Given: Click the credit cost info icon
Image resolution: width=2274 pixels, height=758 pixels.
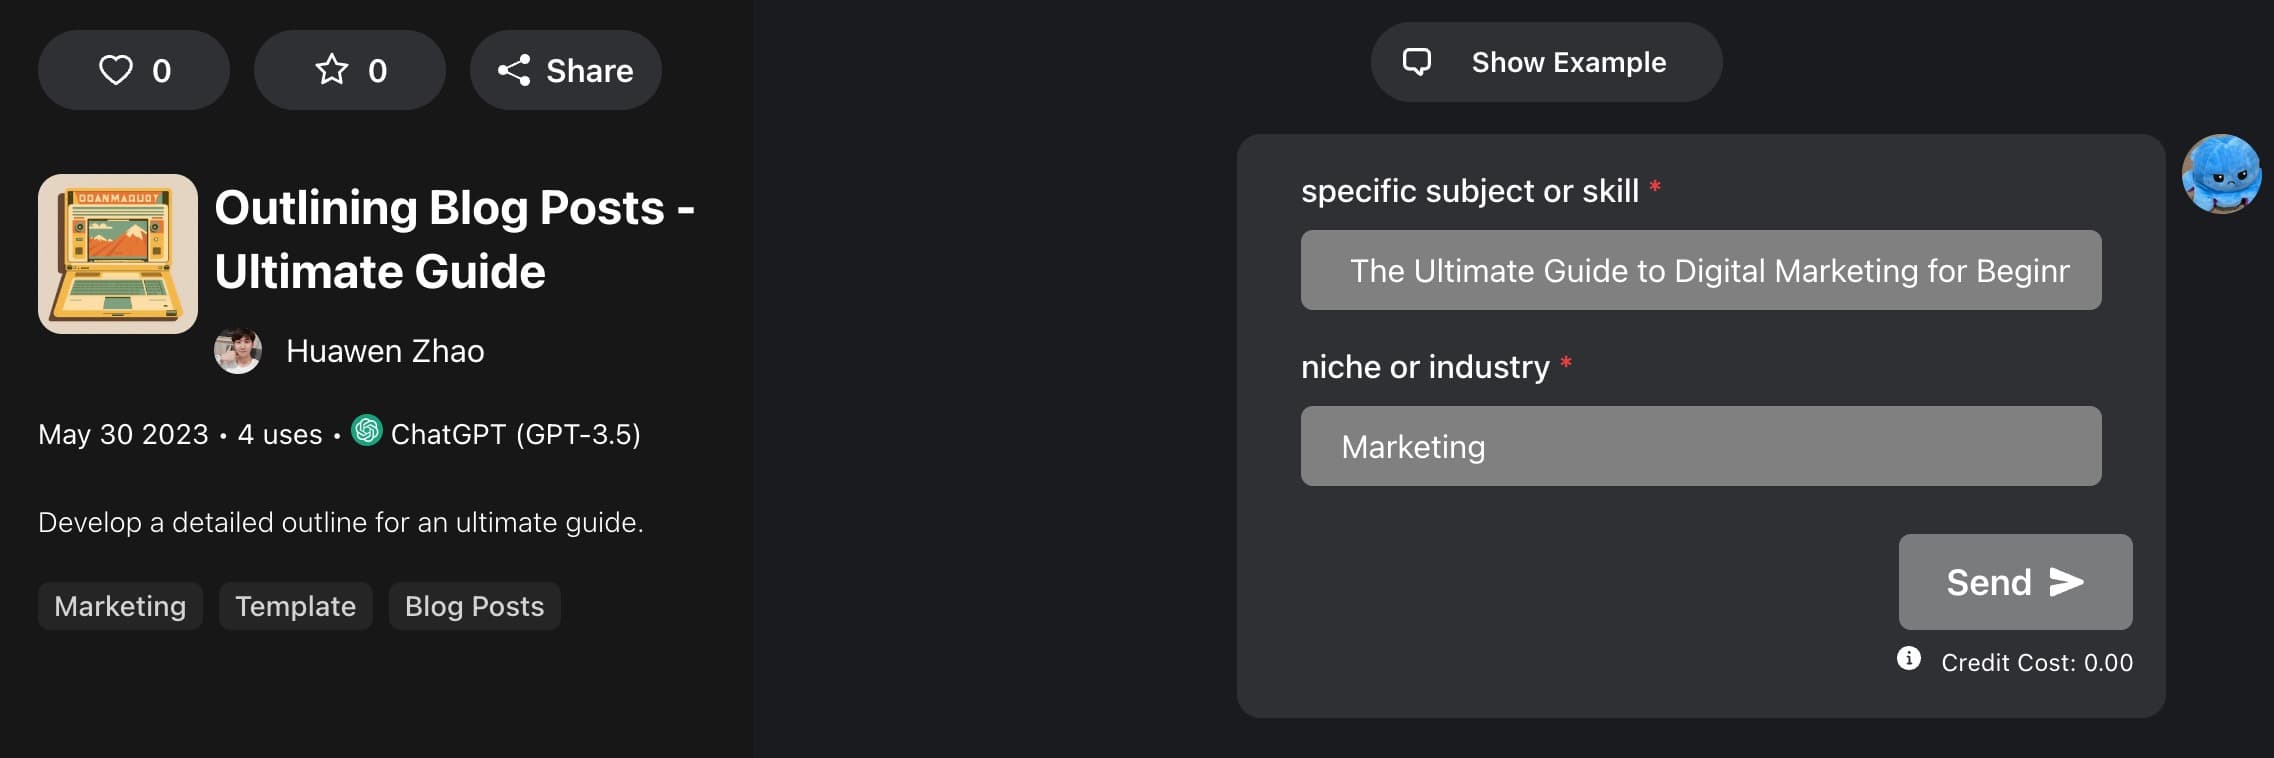Looking at the screenshot, I should point(1909,658).
